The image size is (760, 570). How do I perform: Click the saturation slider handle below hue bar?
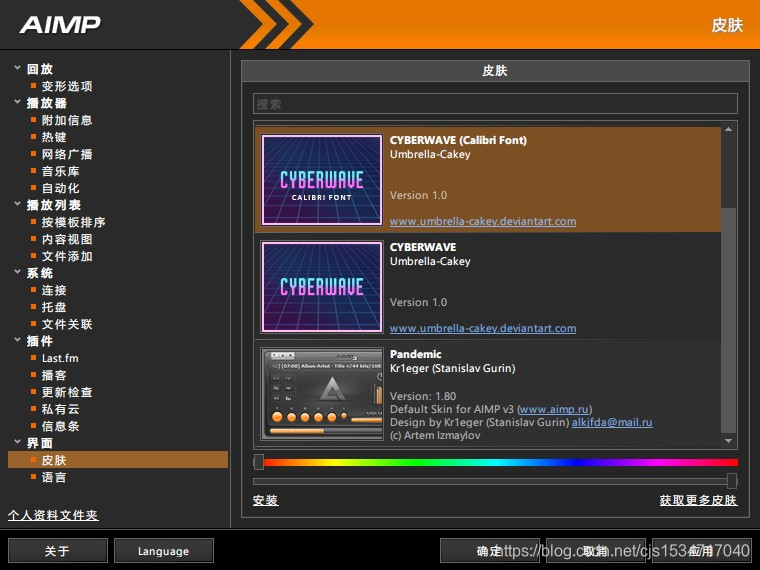click(732, 481)
